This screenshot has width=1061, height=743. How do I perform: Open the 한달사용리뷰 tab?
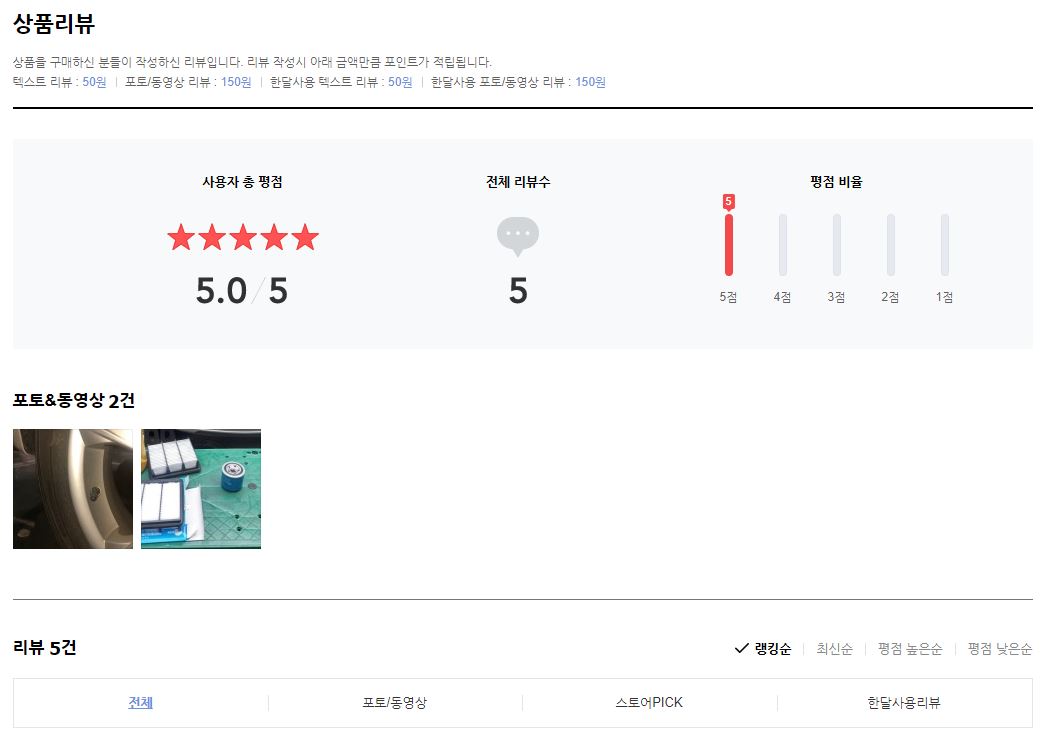(x=905, y=703)
